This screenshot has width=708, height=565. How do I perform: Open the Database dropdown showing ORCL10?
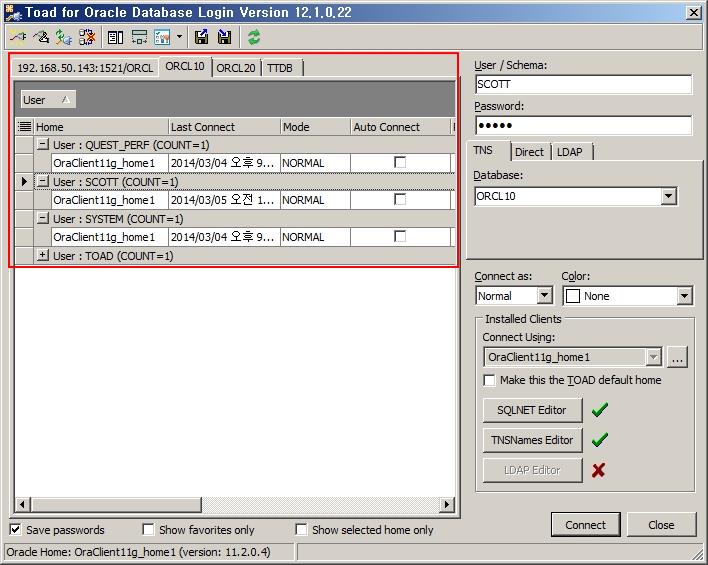668,197
